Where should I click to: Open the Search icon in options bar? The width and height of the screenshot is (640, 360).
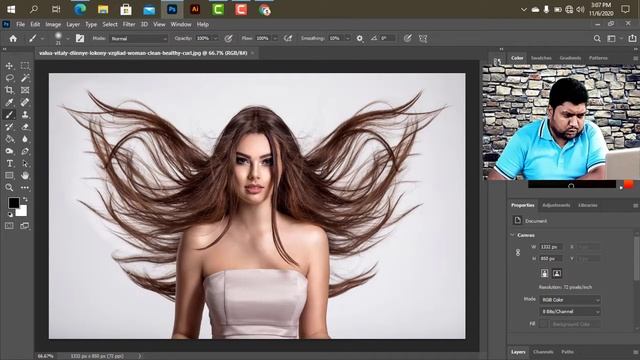[597, 38]
